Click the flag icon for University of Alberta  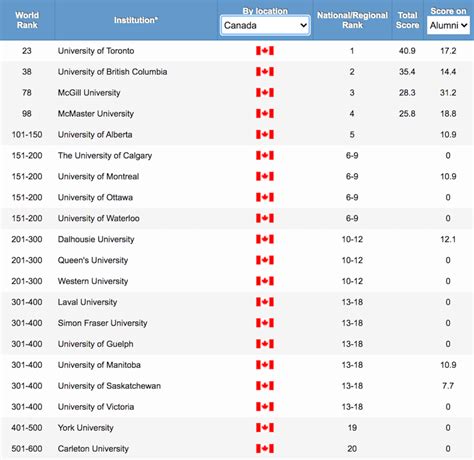(265, 135)
